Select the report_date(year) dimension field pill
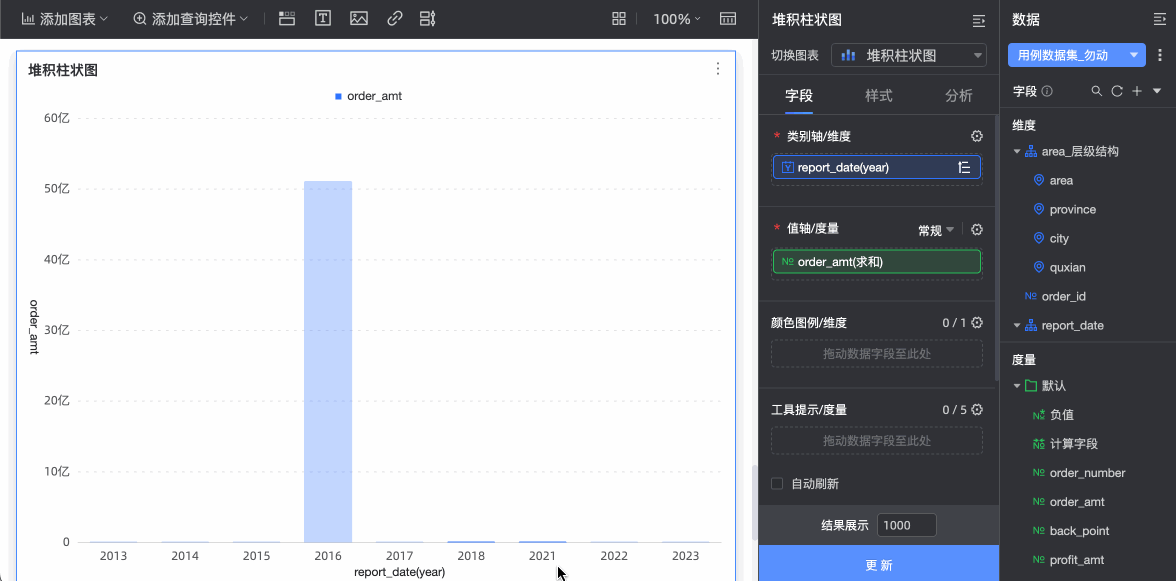 click(x=877, y=168)
